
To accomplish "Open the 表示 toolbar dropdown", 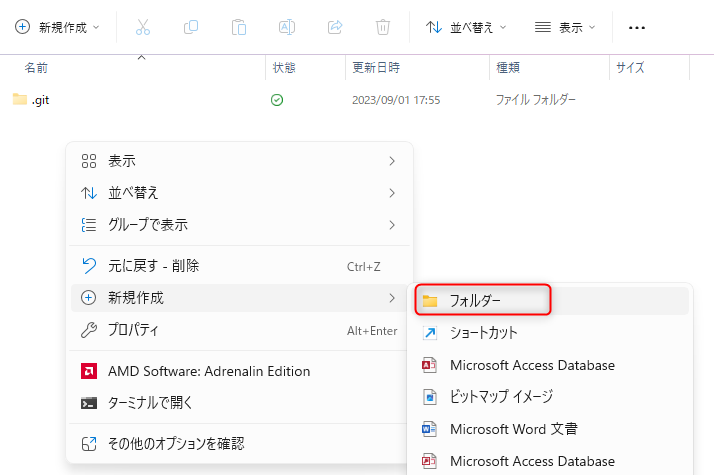I will click(565, 27).
